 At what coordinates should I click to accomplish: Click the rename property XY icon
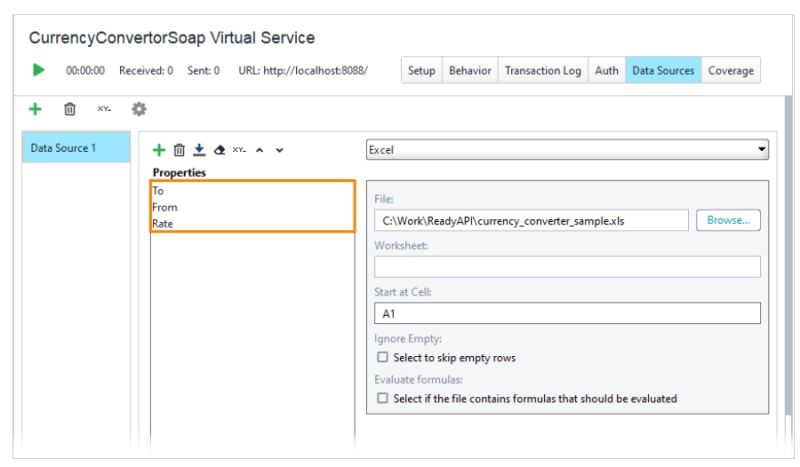tap(239, 150)
